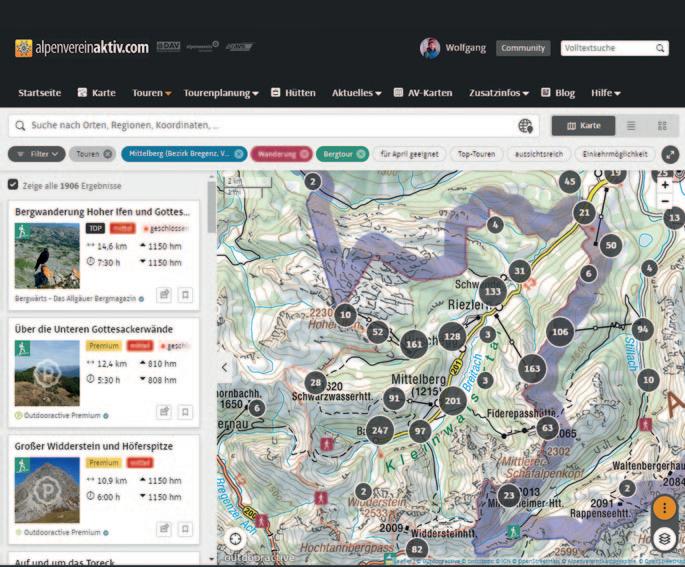Open Über die Unteren Gottesackerwände title
The image size is (685, 567).
pos(93,329)
